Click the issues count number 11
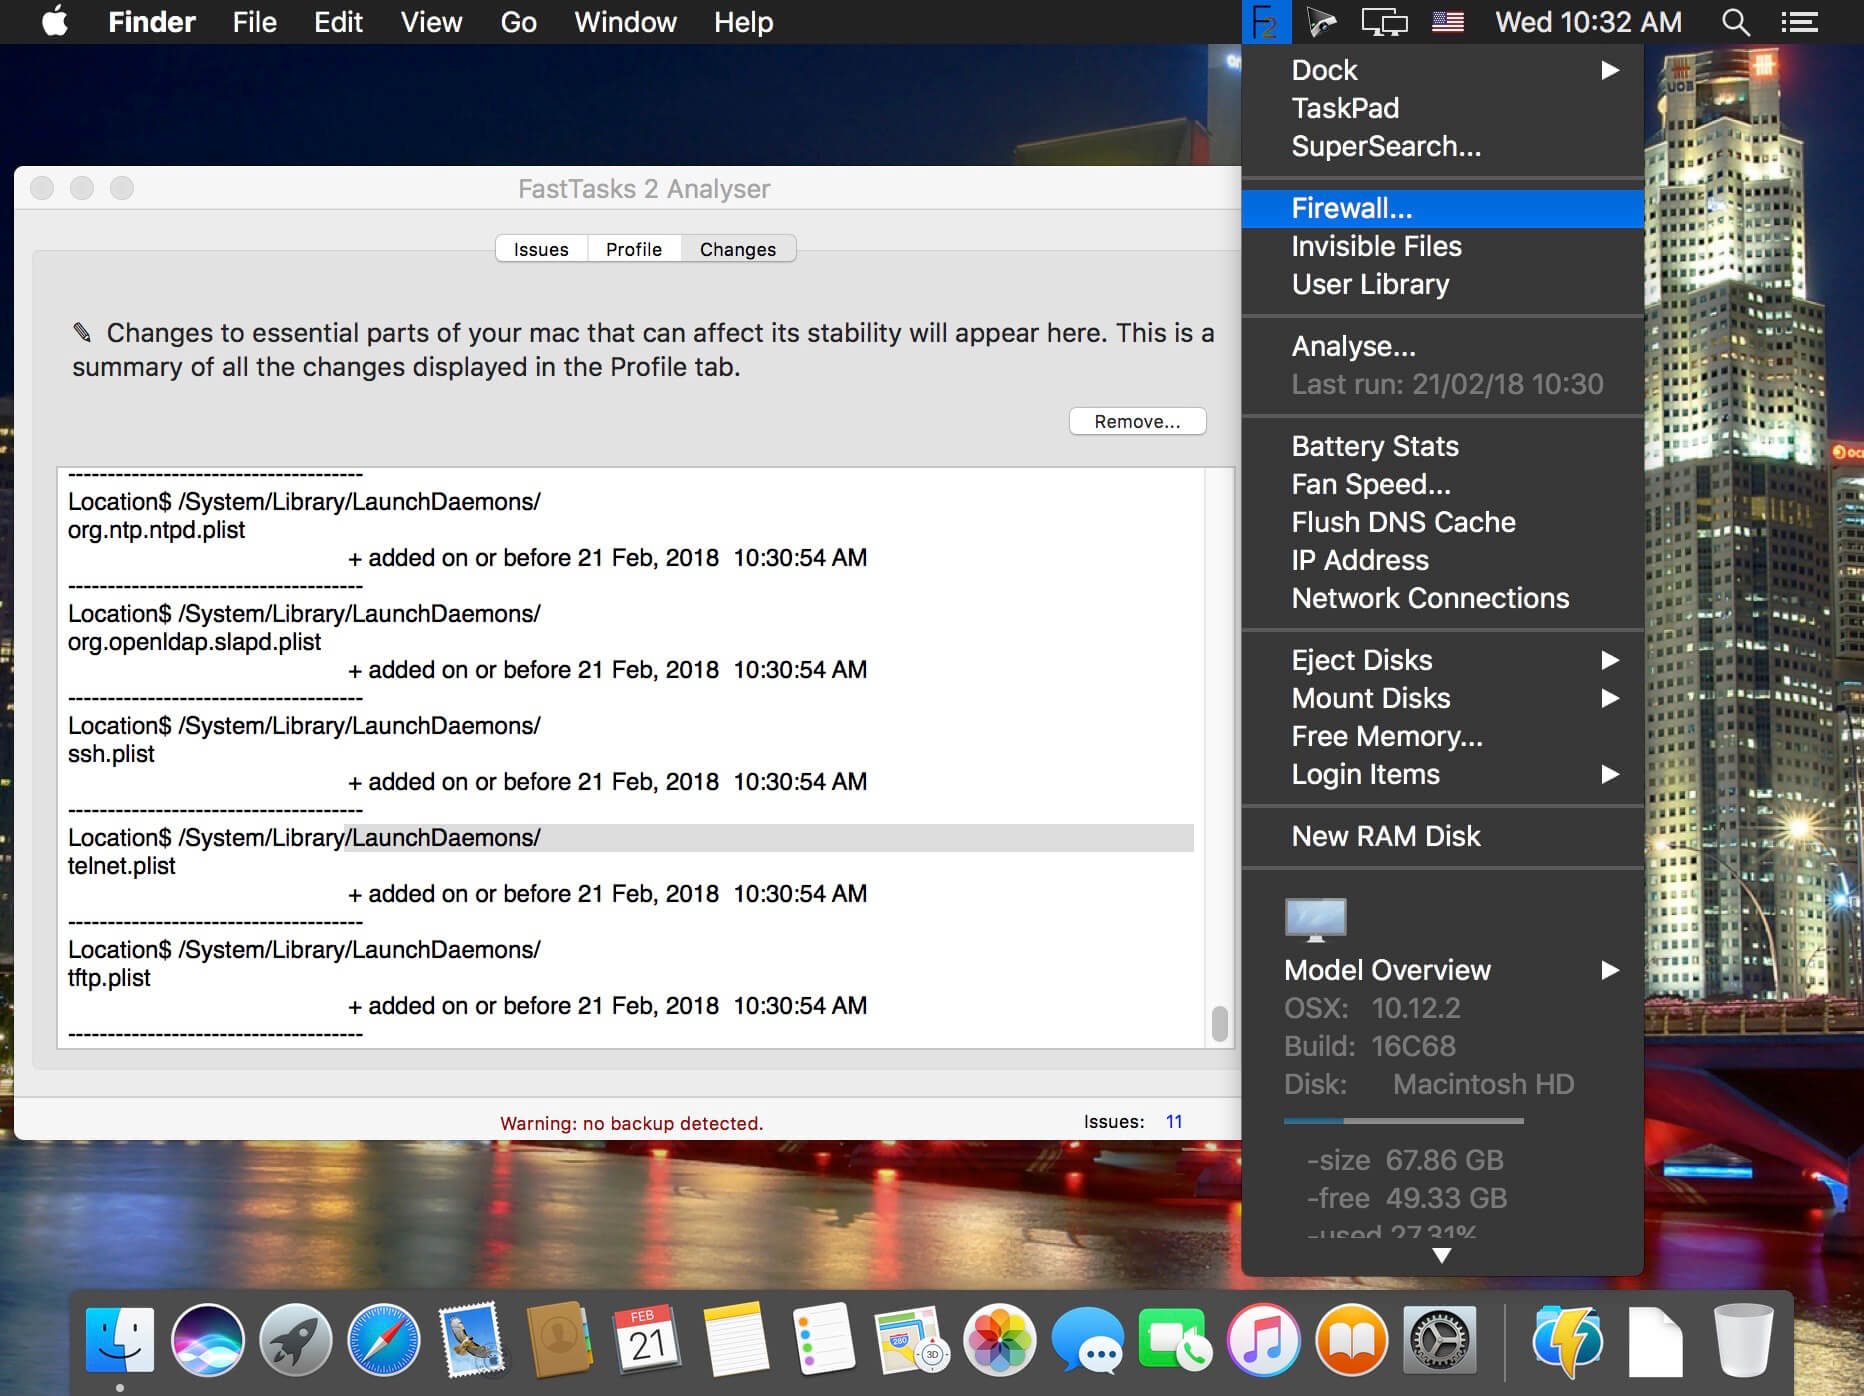 click(x=1174, y=1121)
